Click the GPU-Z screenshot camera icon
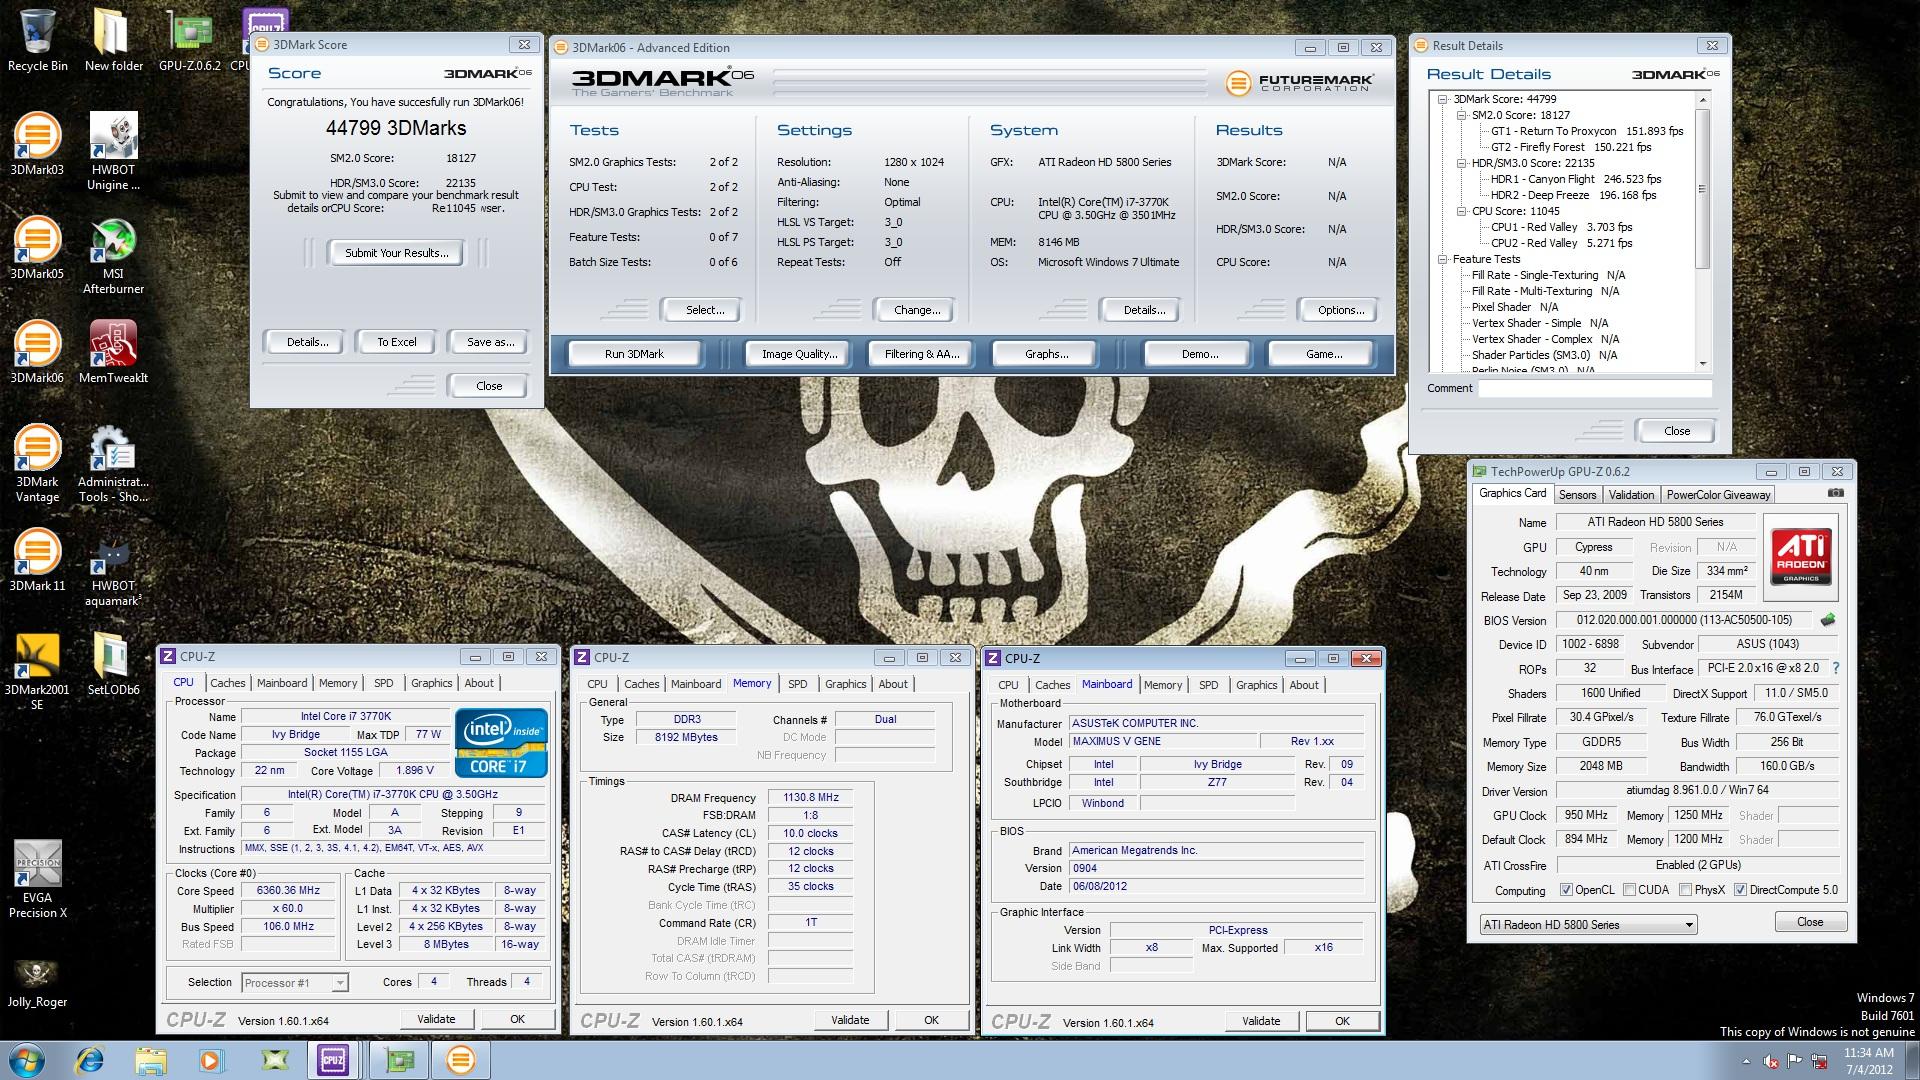Viewport: 1920px width, 1080px height. coord(1836,493)
